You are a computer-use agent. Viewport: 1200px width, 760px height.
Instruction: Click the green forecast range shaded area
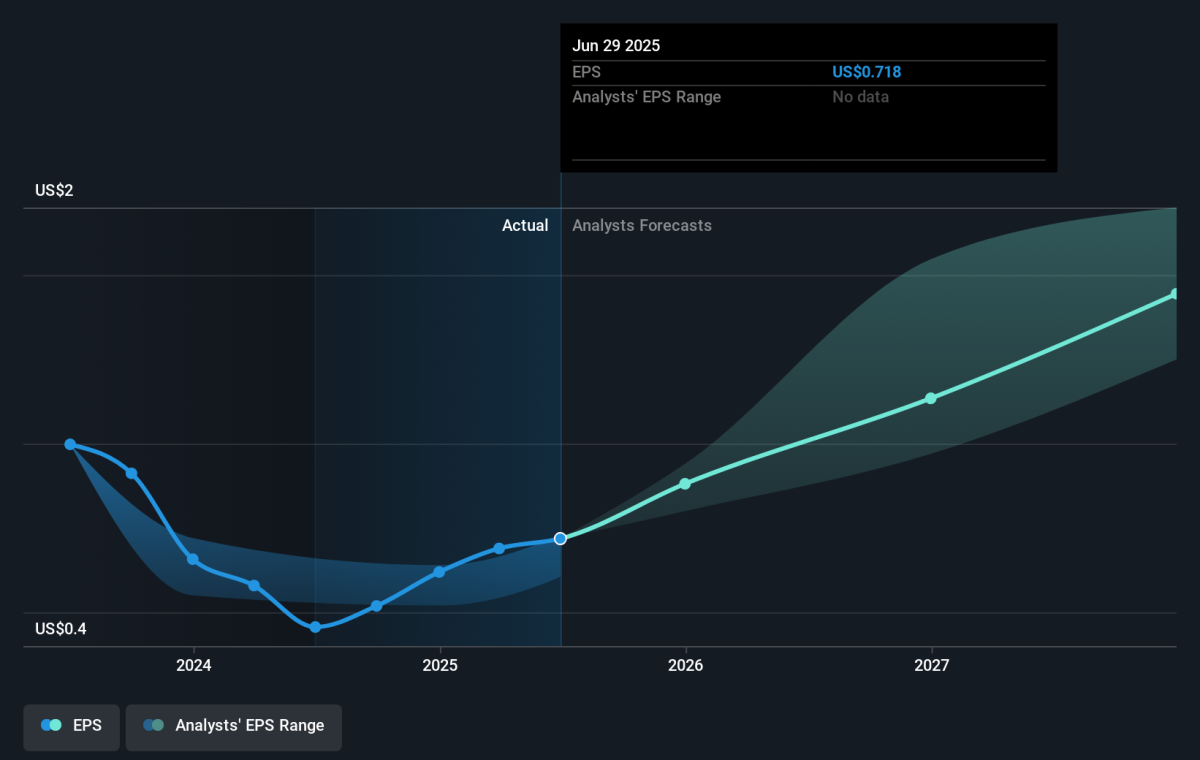pos(1000,330)
